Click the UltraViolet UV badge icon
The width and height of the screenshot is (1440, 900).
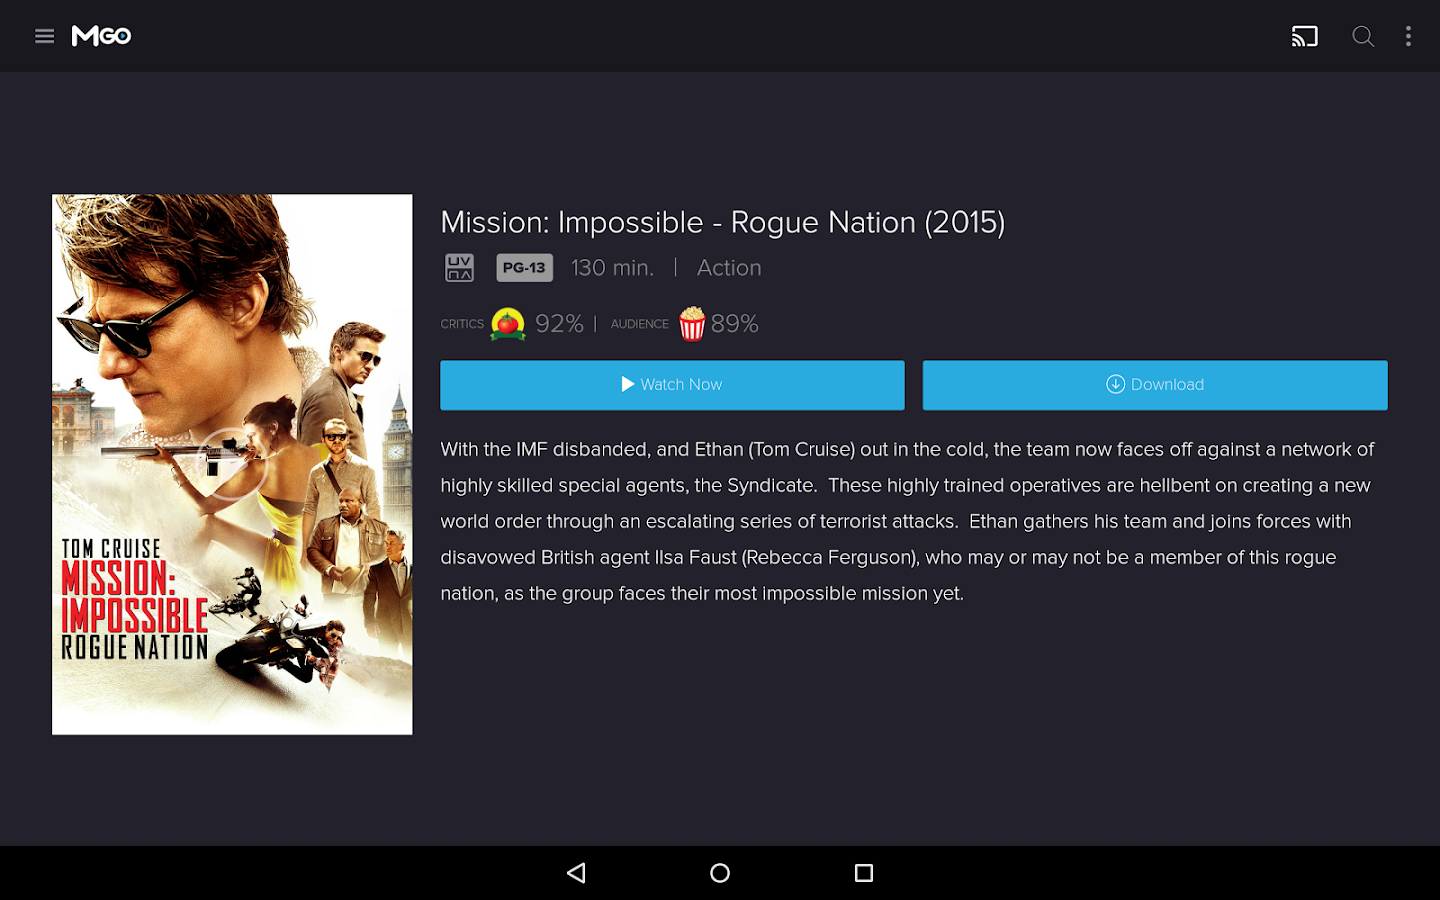pyautogui.click(x=459, y=268)
